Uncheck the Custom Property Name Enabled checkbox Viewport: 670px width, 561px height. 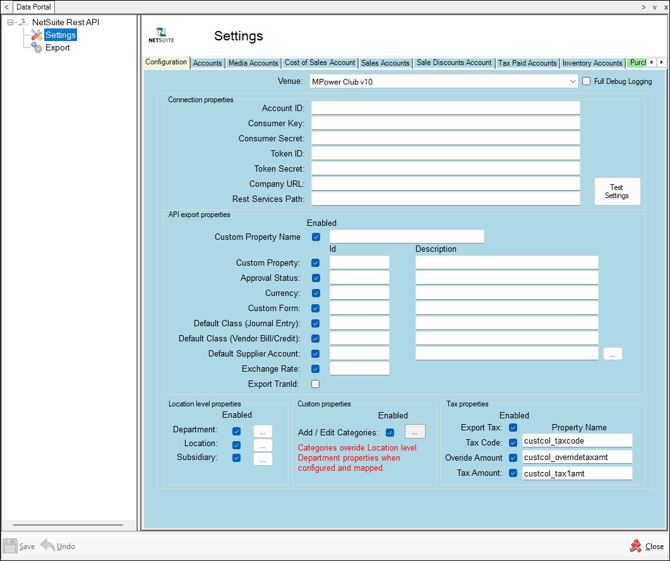pos(316,237)
